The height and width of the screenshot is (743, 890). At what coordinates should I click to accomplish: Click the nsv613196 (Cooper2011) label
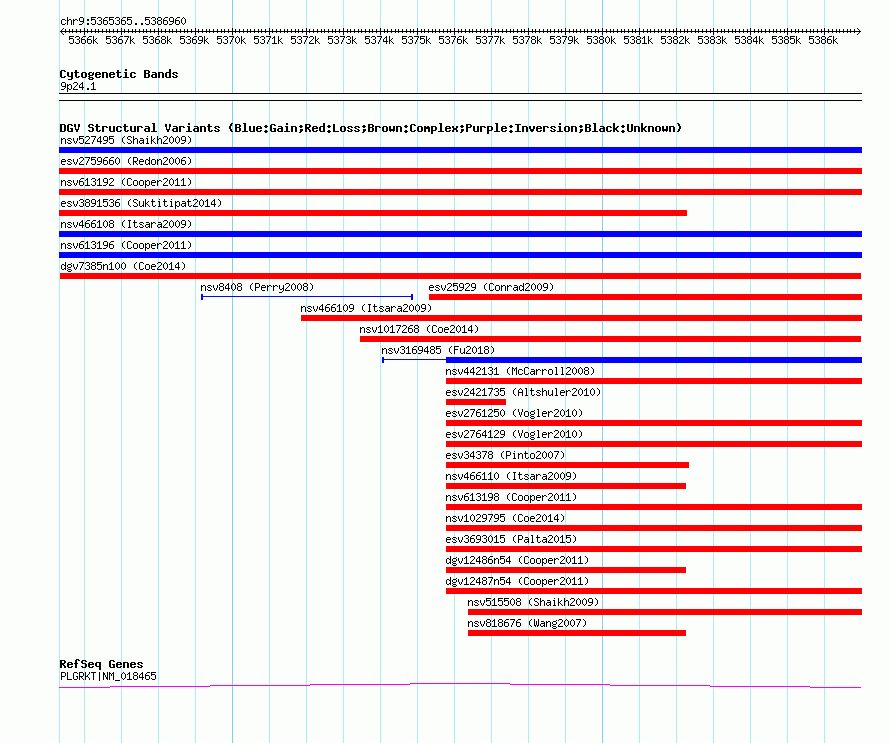click(126, 245)
